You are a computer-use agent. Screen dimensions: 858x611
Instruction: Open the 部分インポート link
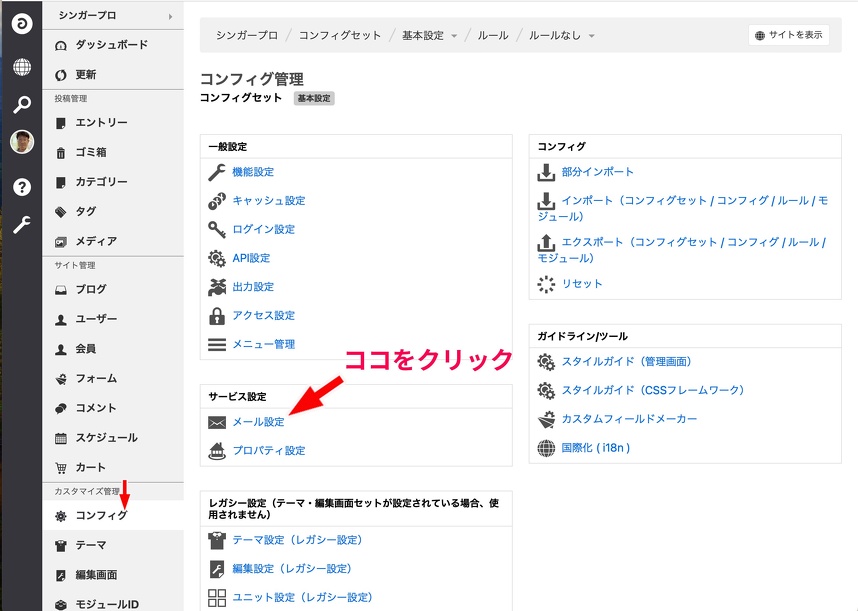(597, 172)
